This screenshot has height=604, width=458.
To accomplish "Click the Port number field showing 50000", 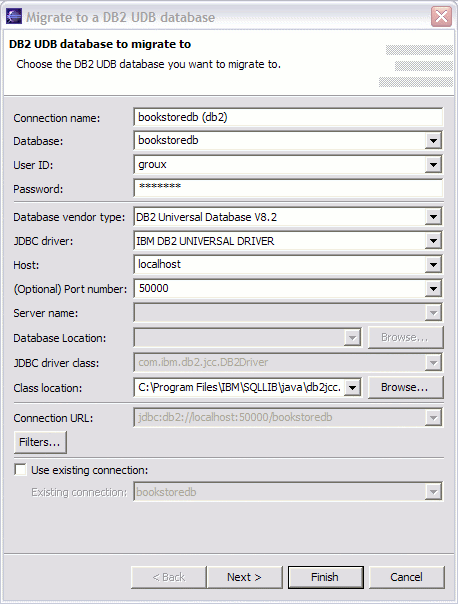I will (280, 289).
